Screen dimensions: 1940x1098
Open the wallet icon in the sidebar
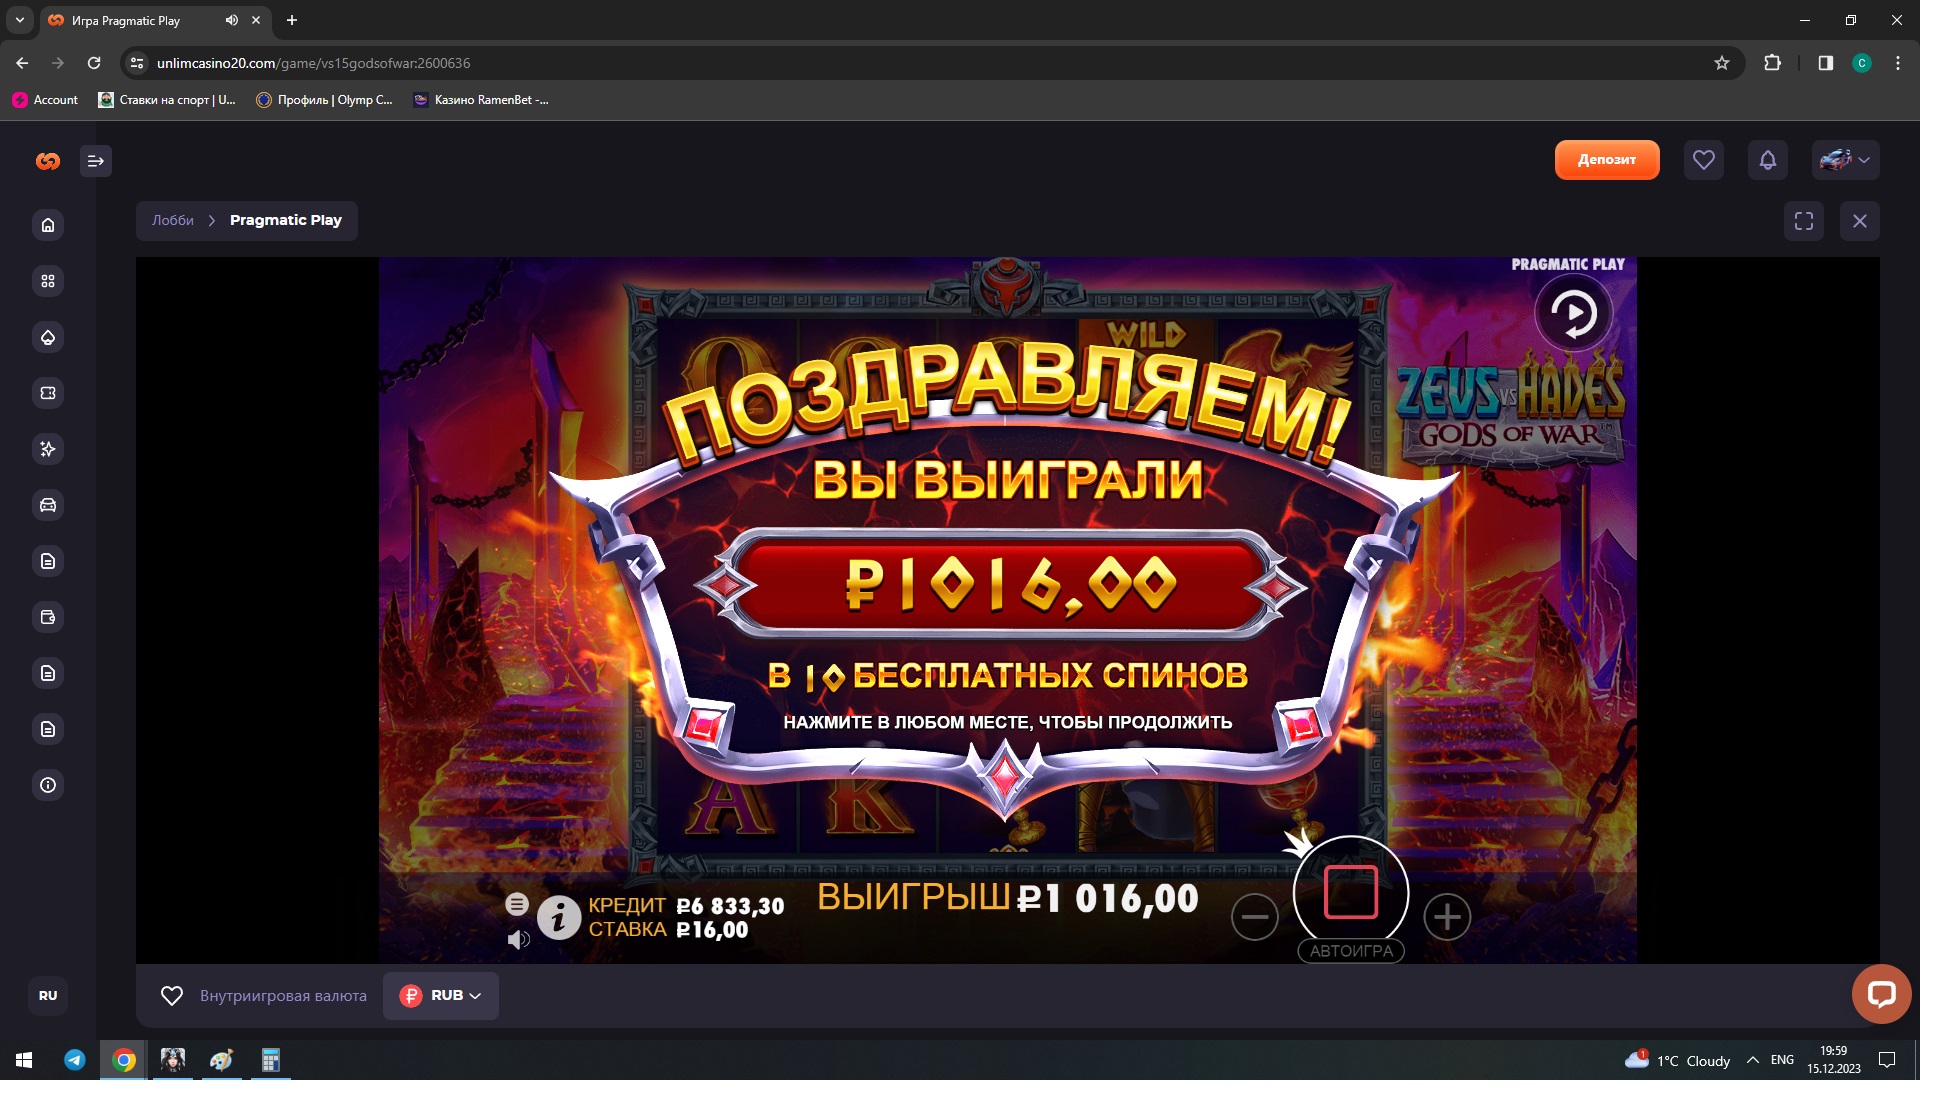pyautogui.click(x=48, y=617)
